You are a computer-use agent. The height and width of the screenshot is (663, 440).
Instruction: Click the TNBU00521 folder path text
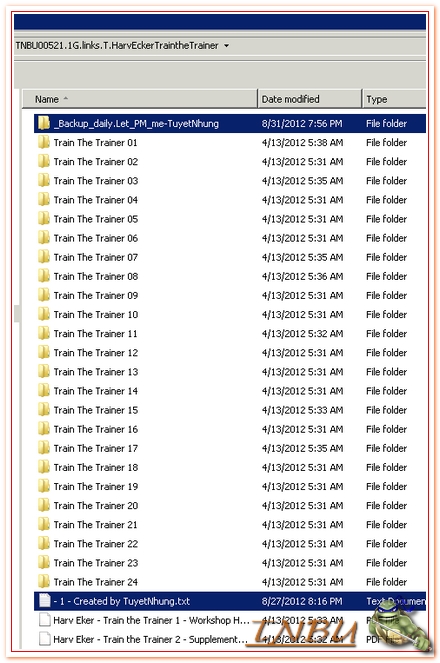coord(117,45)
